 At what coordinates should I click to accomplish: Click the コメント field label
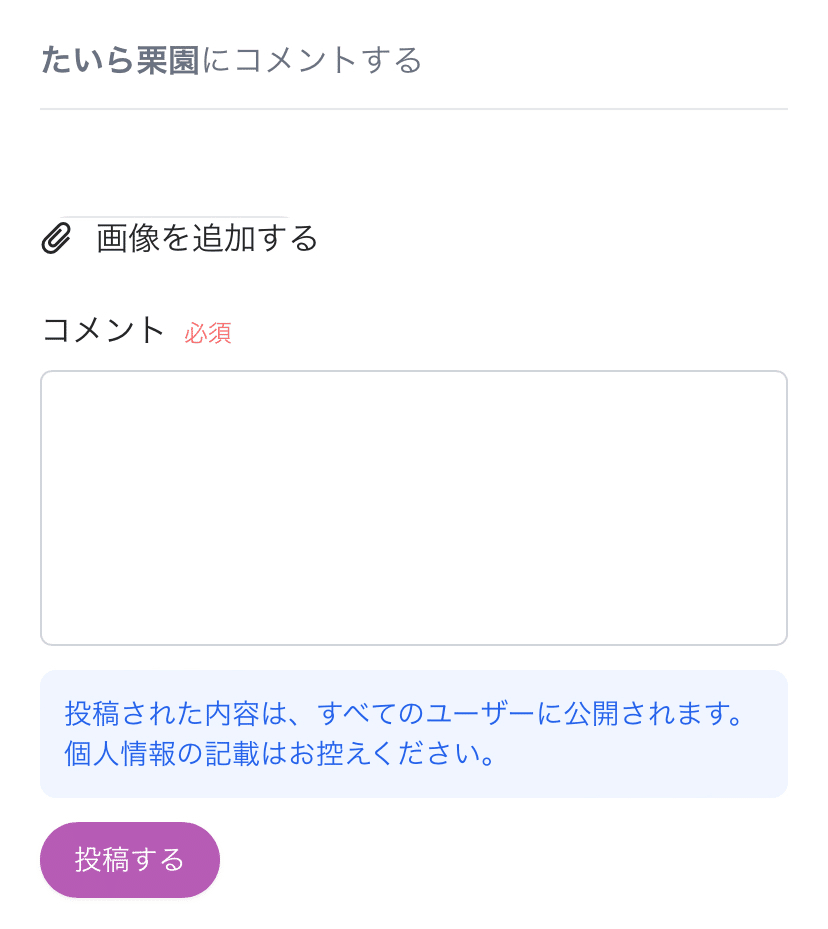(103, 330)
